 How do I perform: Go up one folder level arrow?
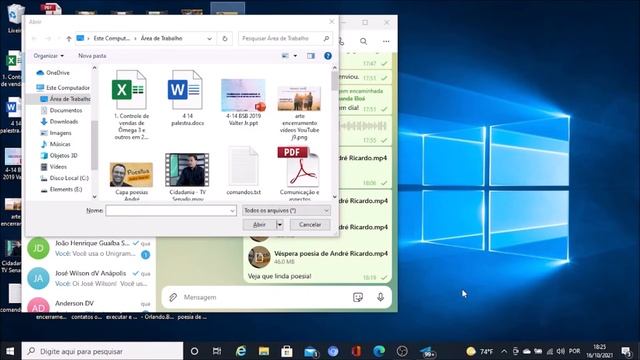(69, 38)
